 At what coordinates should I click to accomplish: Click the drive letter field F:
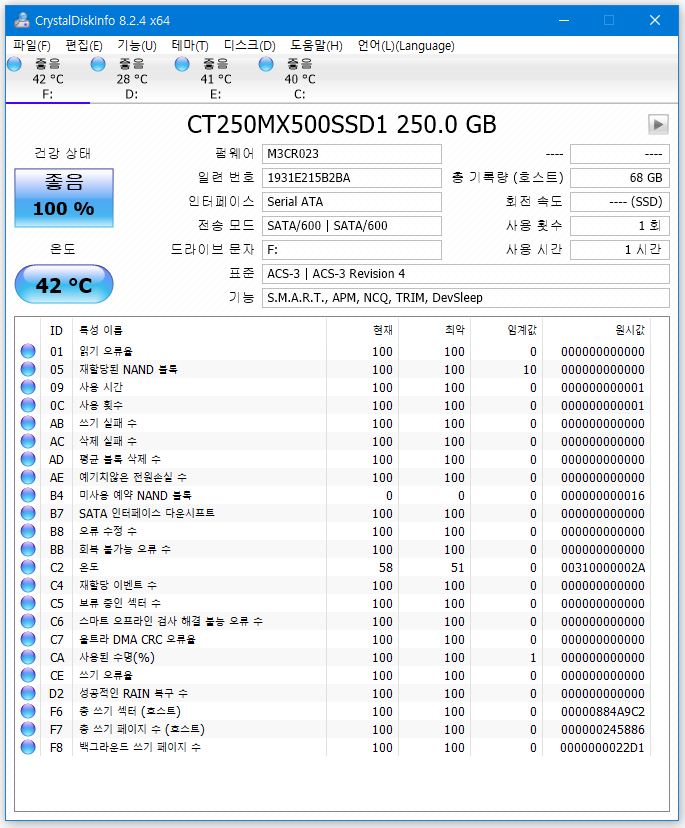pyautogui.click(x=352, y=250)
